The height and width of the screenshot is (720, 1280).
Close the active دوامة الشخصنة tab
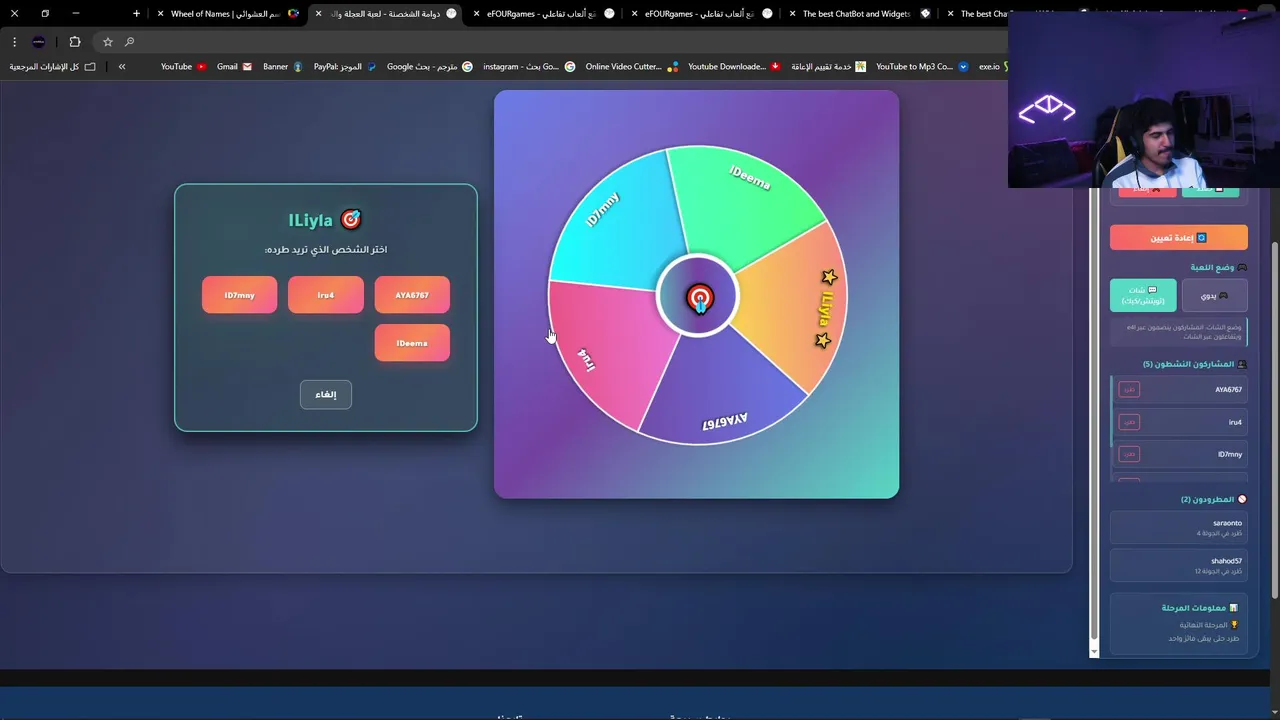318,14
